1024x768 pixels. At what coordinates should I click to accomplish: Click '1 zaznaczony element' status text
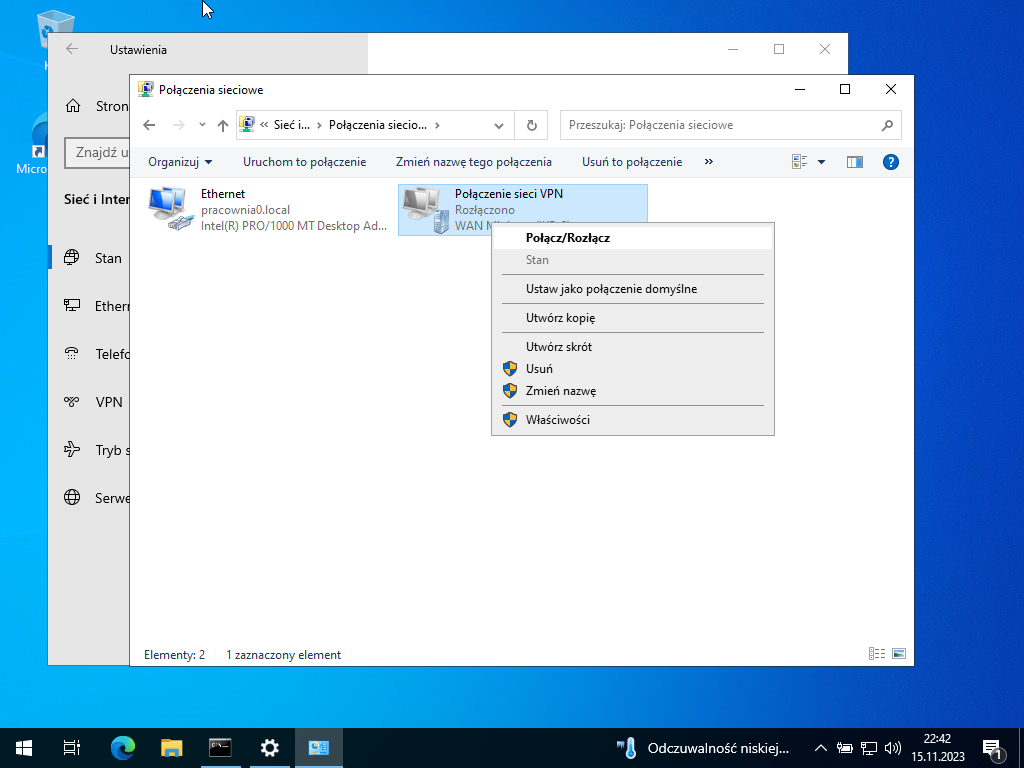click(x=283, y=654)
